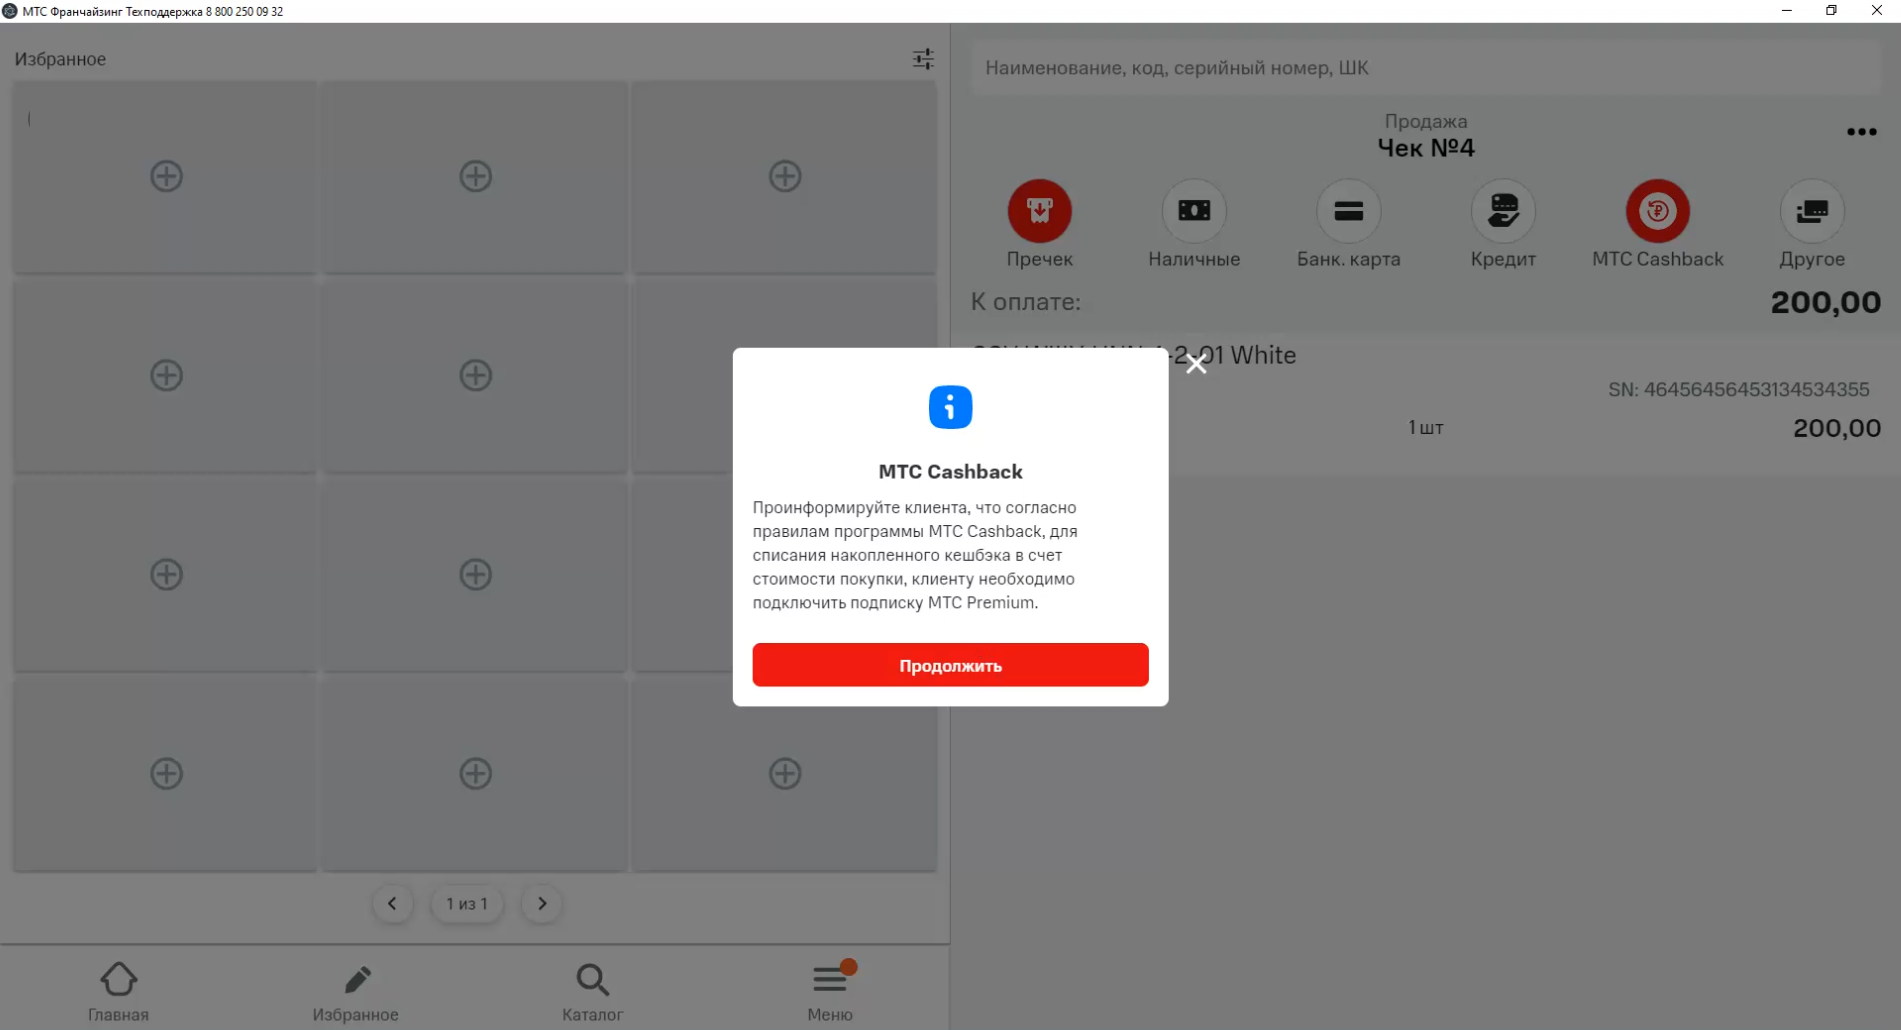Add favorite in second row, first tile
The image size is (1901, 1030).
(x=166, y=375)
